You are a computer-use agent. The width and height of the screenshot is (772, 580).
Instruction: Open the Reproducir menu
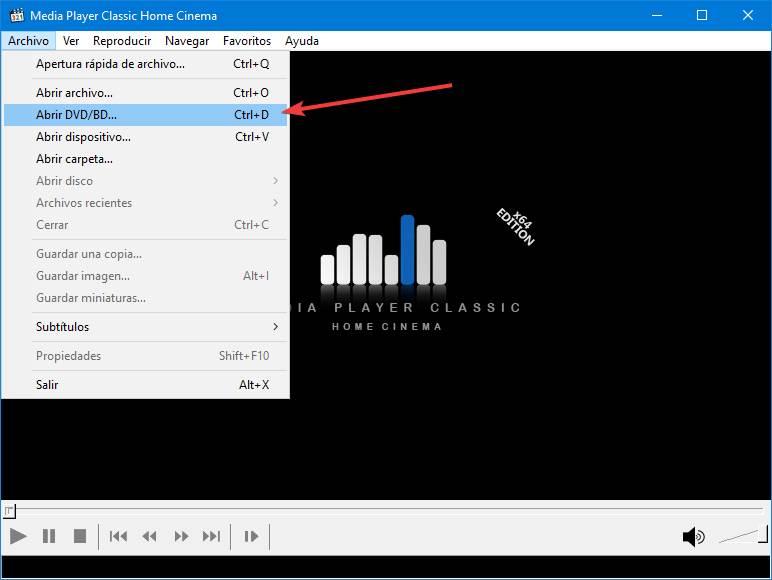click(x=122, y=41)
